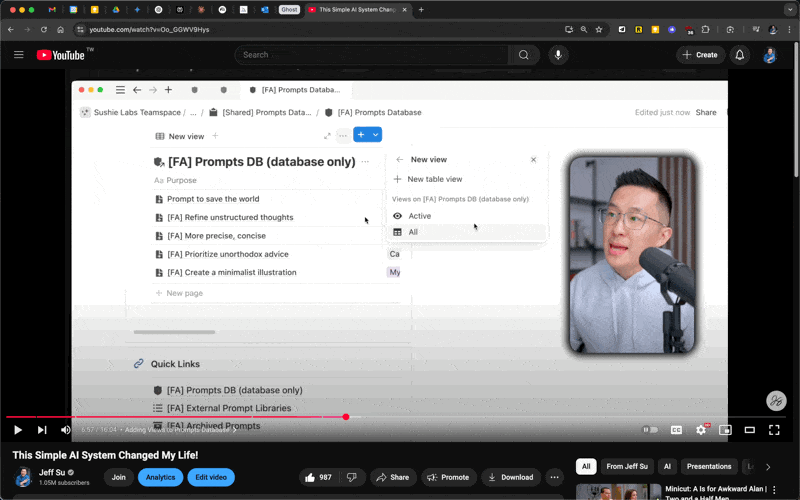Toggle closed captions
This screenshot has height=500, width=800.
coord(676,430)
